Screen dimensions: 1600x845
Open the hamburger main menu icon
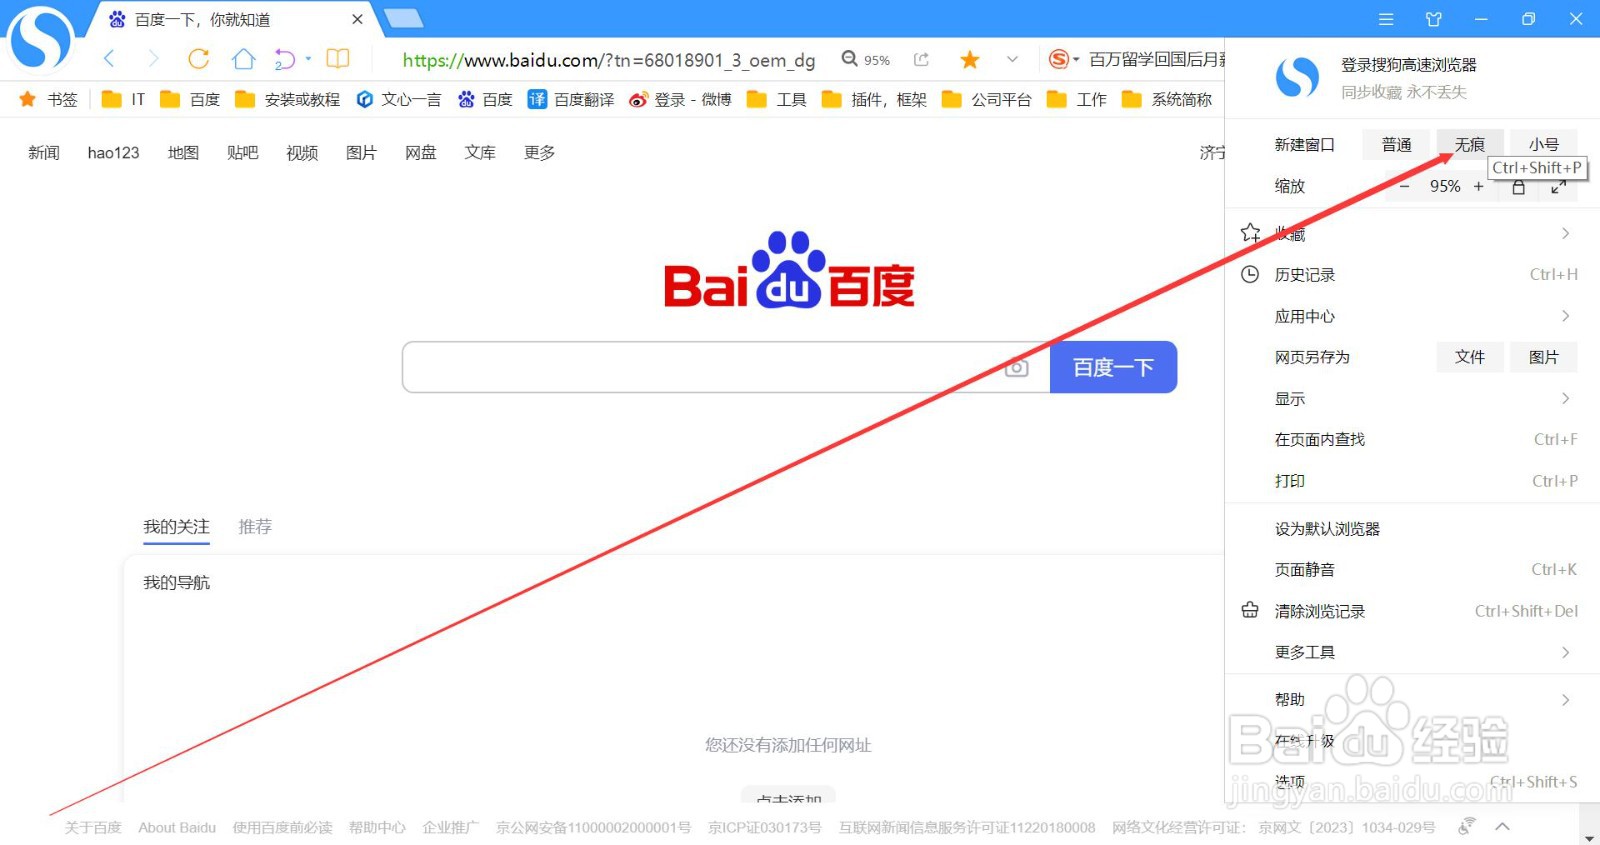click(1386, 19)
